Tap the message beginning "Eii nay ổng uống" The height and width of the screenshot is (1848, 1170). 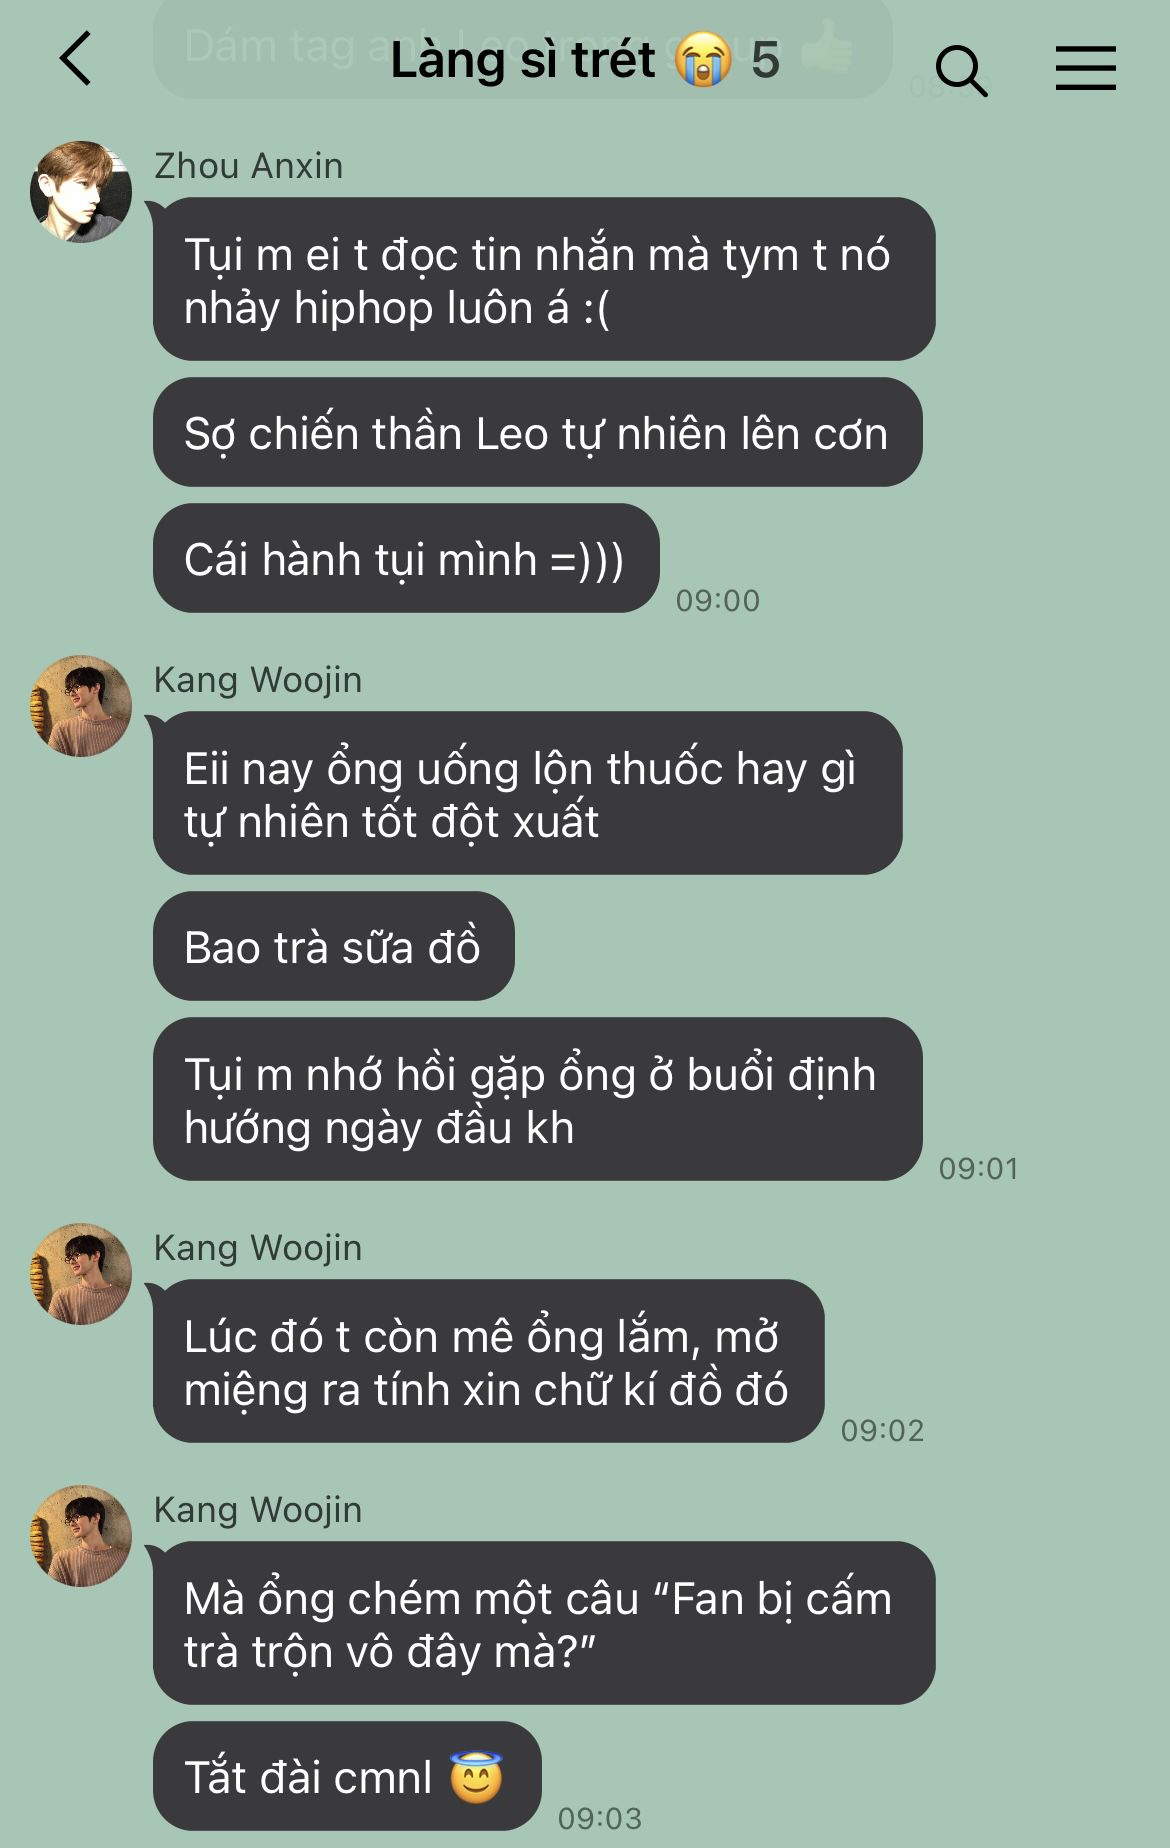point(527,793)
